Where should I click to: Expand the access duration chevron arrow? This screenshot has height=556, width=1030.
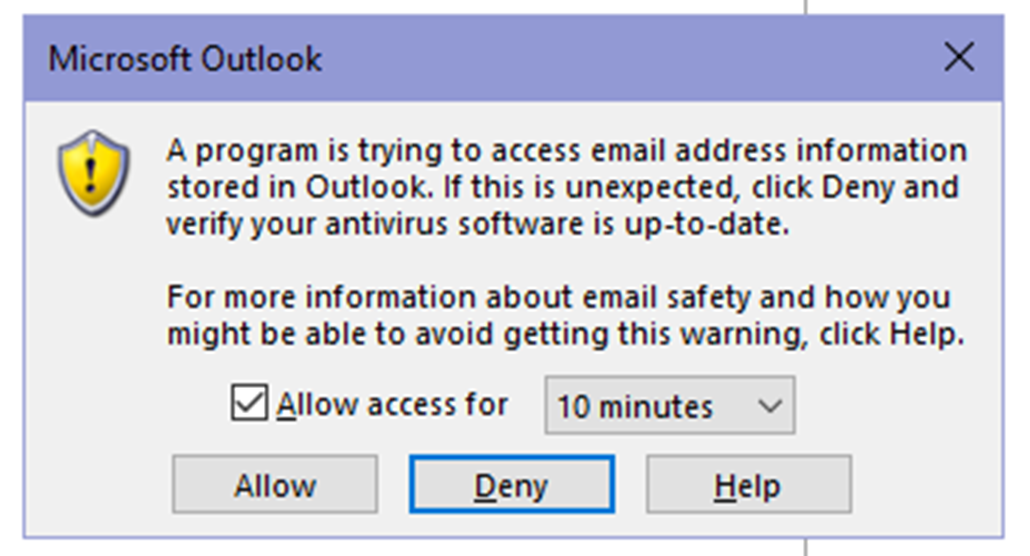768,406
